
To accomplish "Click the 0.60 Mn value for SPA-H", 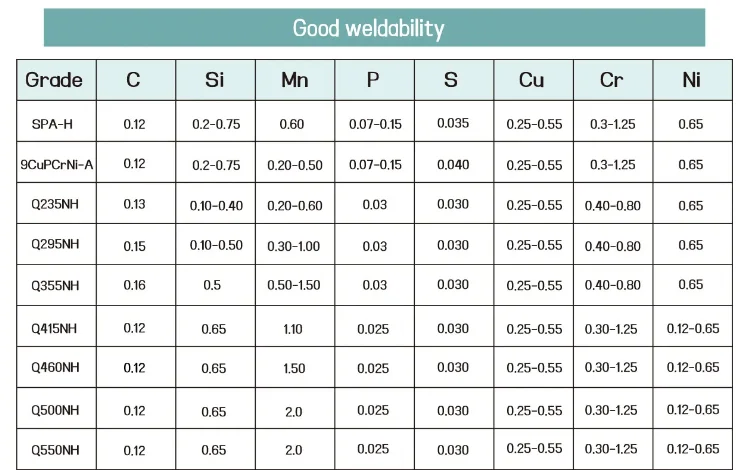I will [x=294, y=125].
